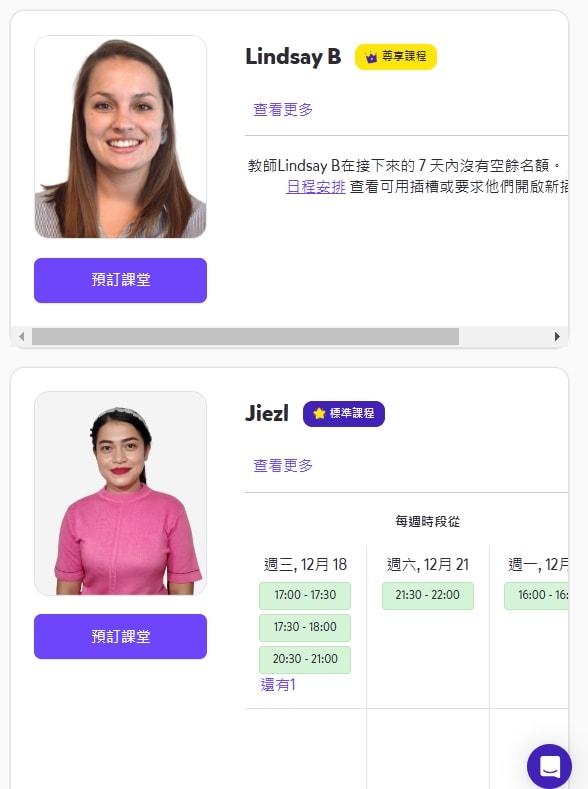Click the left arrow of horizontal scrollbar
The image size is (588, 789).
(x=21, y=336)
